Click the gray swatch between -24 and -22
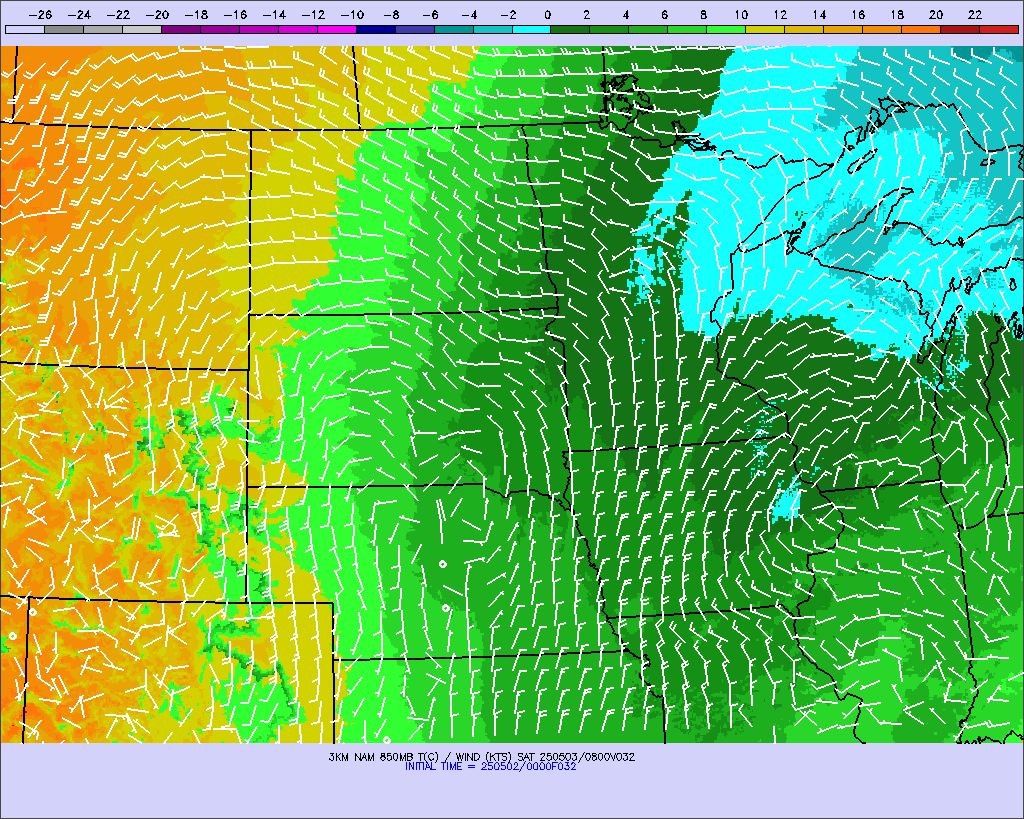Screen dimensions: 1024x819 (103, 29)
